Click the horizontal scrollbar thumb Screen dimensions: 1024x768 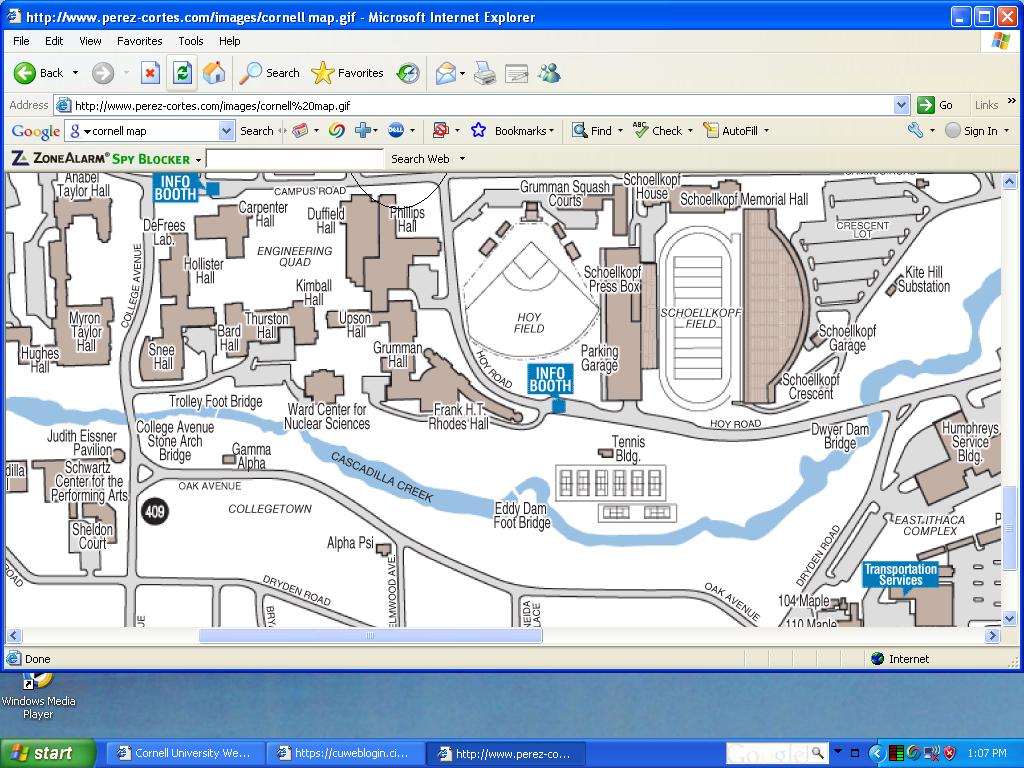[x=370, y=636]
